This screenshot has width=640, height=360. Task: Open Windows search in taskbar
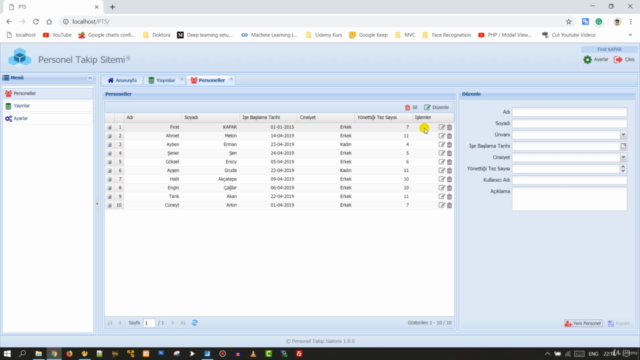pos(22,353)
